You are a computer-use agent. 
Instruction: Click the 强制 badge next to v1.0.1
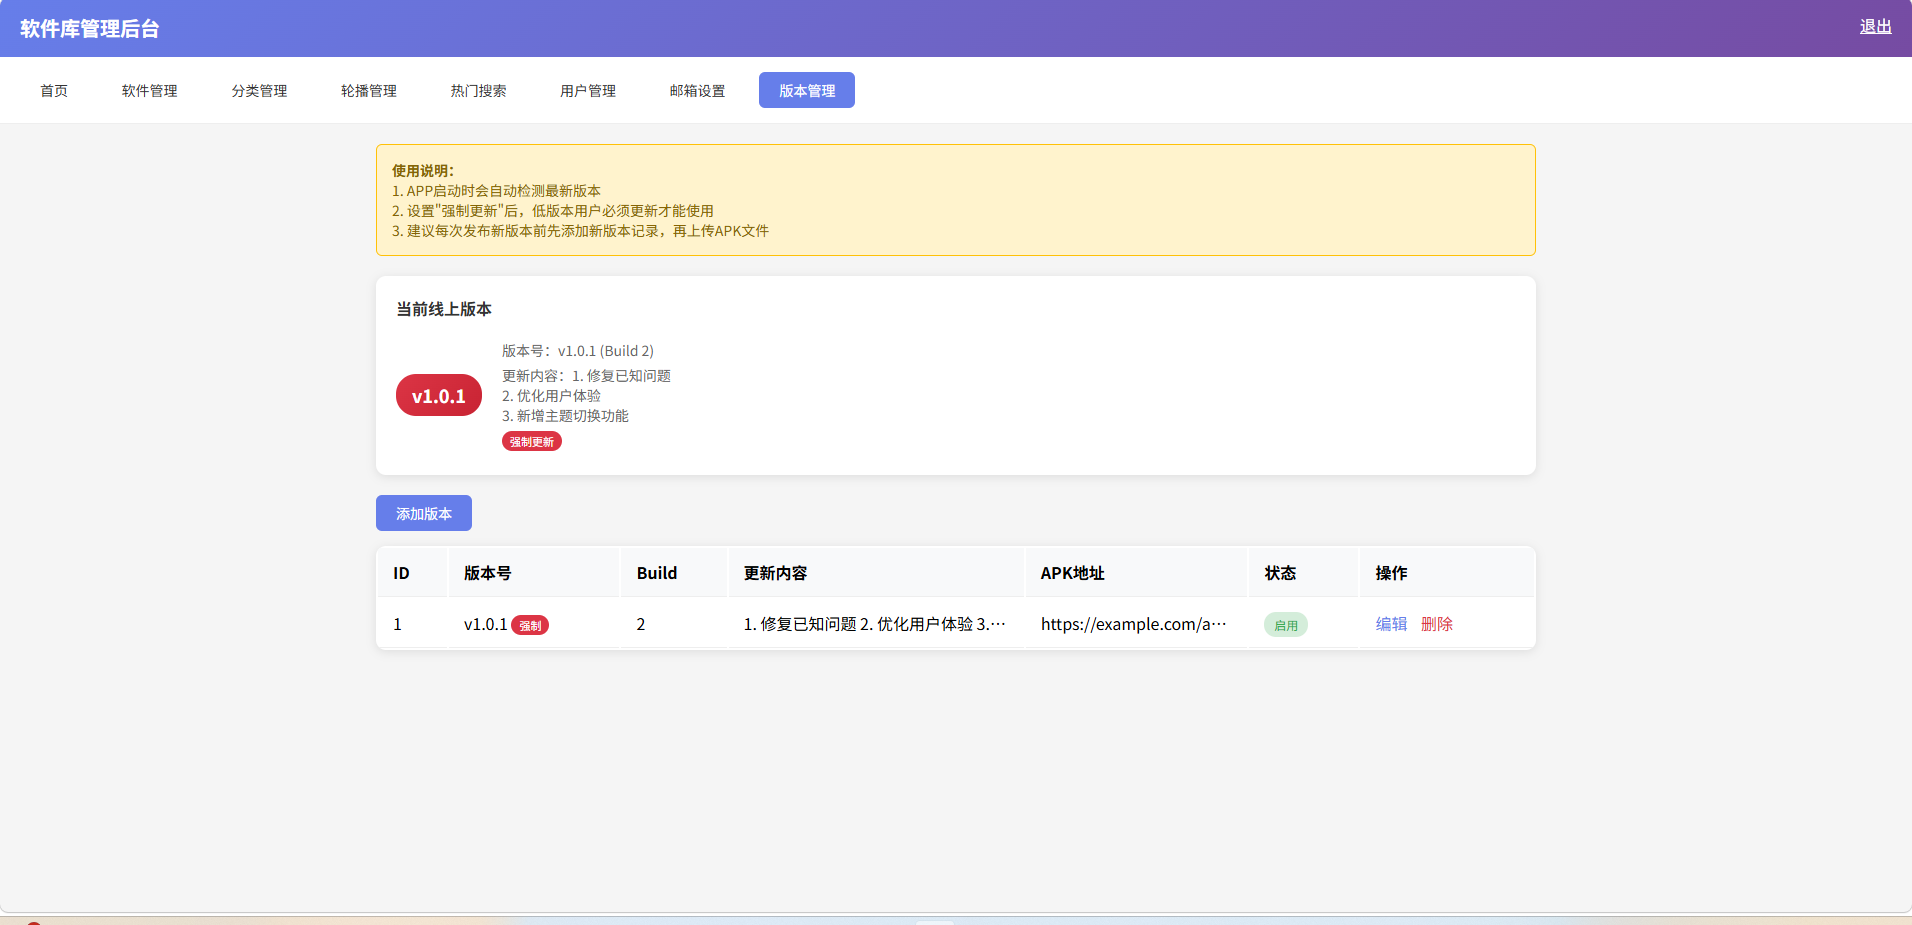(x=531, y=624)
